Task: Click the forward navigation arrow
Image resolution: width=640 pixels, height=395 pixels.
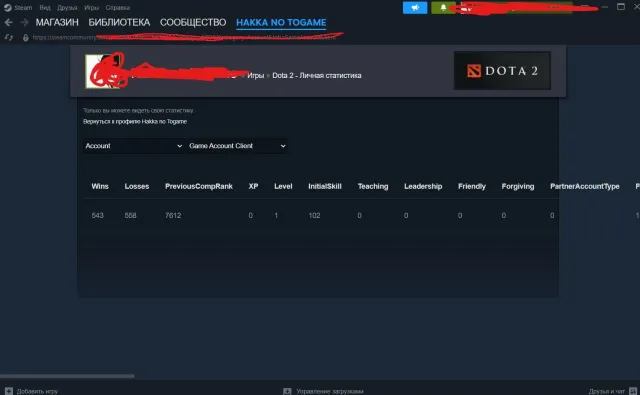Action: (x=24, y=22)
